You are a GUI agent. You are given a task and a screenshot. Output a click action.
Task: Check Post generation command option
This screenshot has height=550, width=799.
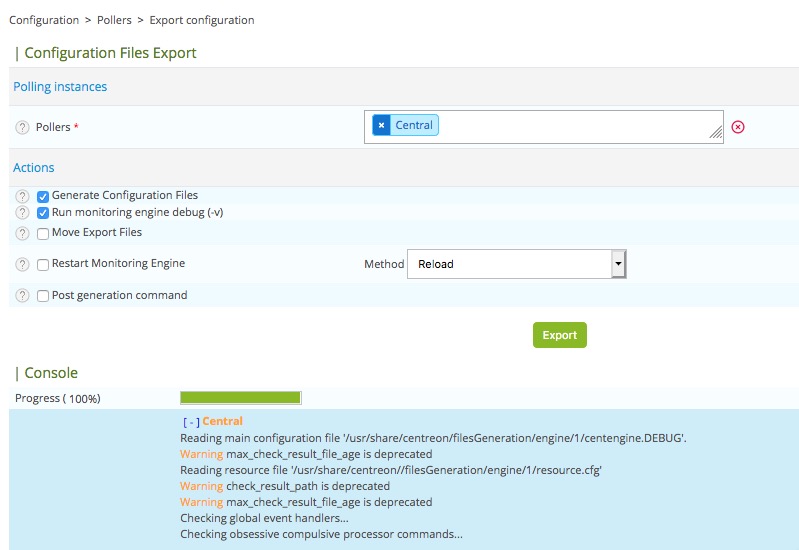pyautogui.click(x=43, y=296)
